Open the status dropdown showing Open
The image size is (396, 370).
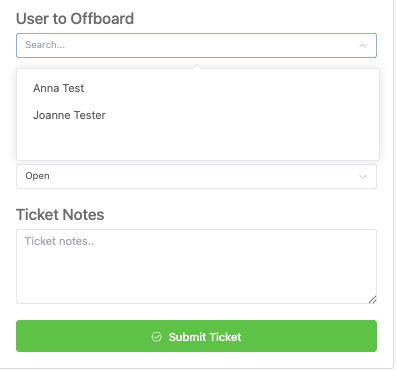tap(196, 176)
